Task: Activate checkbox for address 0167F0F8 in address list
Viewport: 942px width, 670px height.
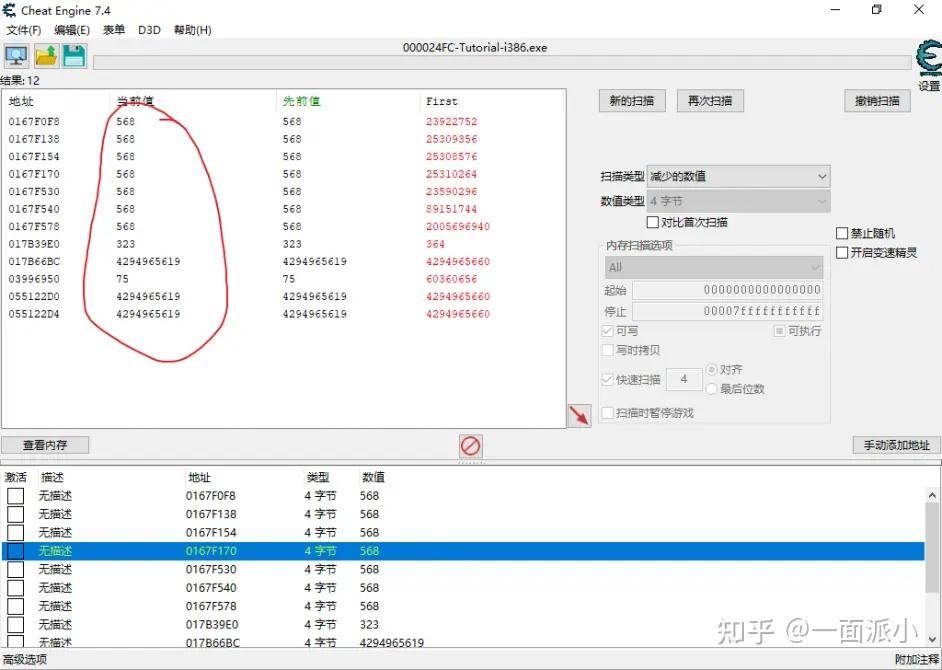Action: point(16,496)
